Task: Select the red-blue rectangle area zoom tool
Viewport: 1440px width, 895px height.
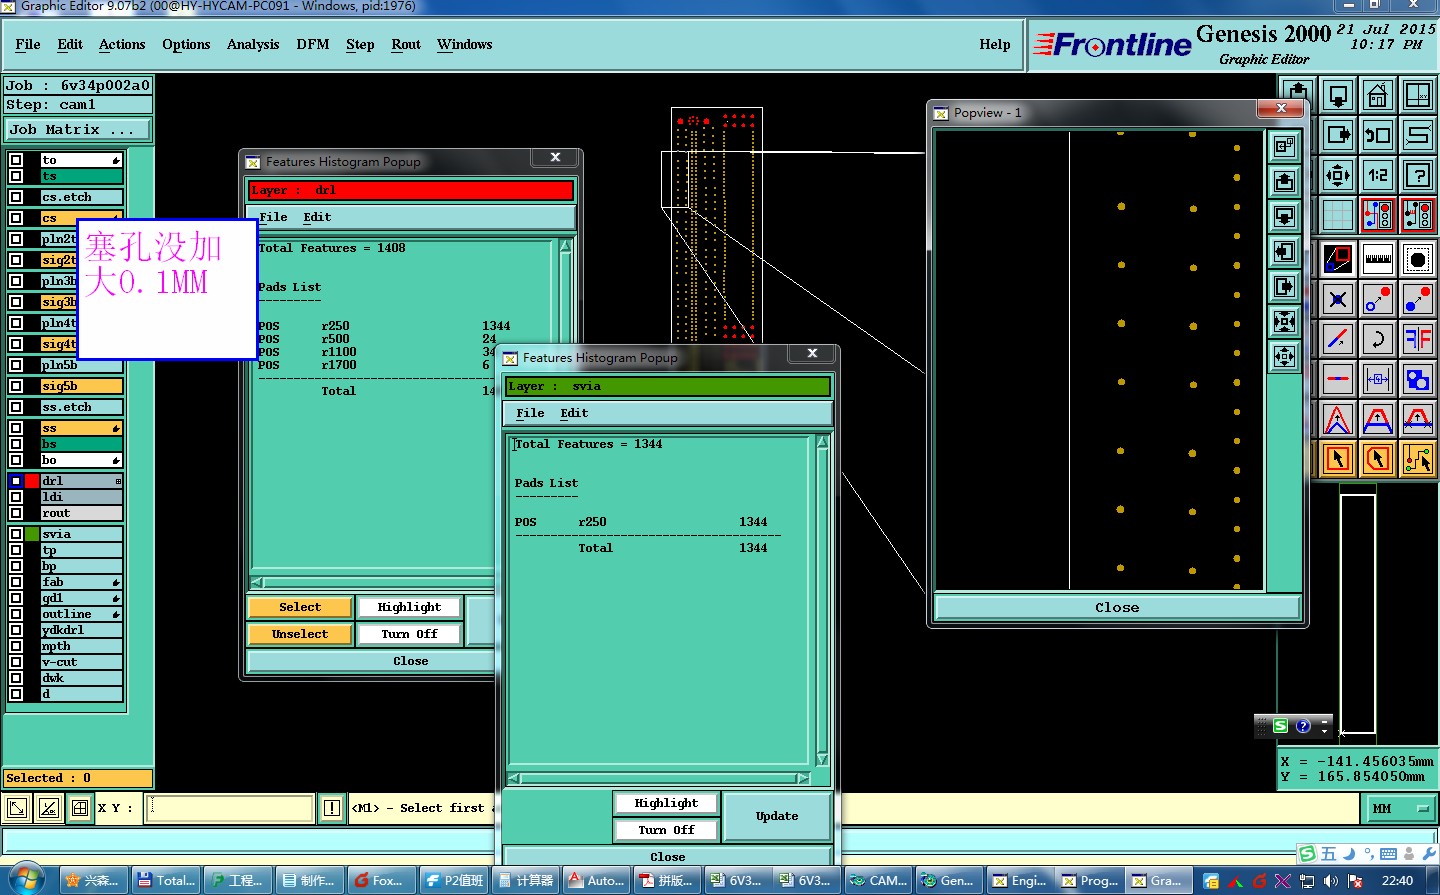Action: tap(1338, 259)
